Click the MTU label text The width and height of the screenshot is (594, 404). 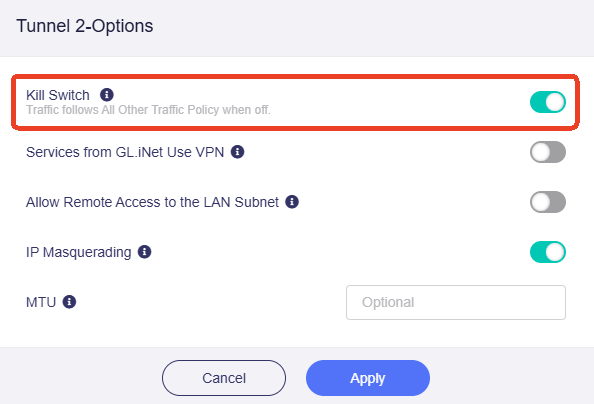pyautogui.click(x=41, y=302)
